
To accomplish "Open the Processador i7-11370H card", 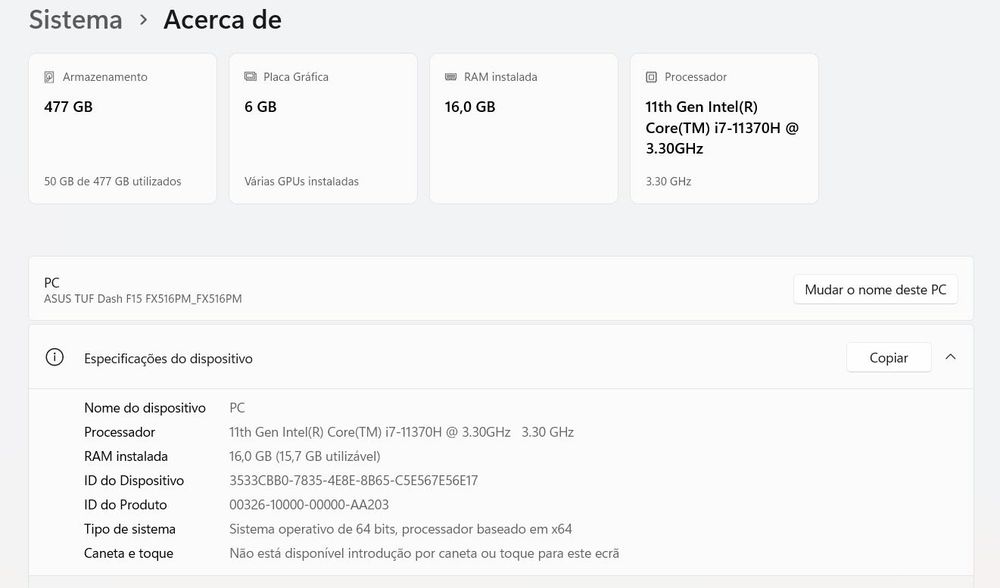I will pos(724,130).
